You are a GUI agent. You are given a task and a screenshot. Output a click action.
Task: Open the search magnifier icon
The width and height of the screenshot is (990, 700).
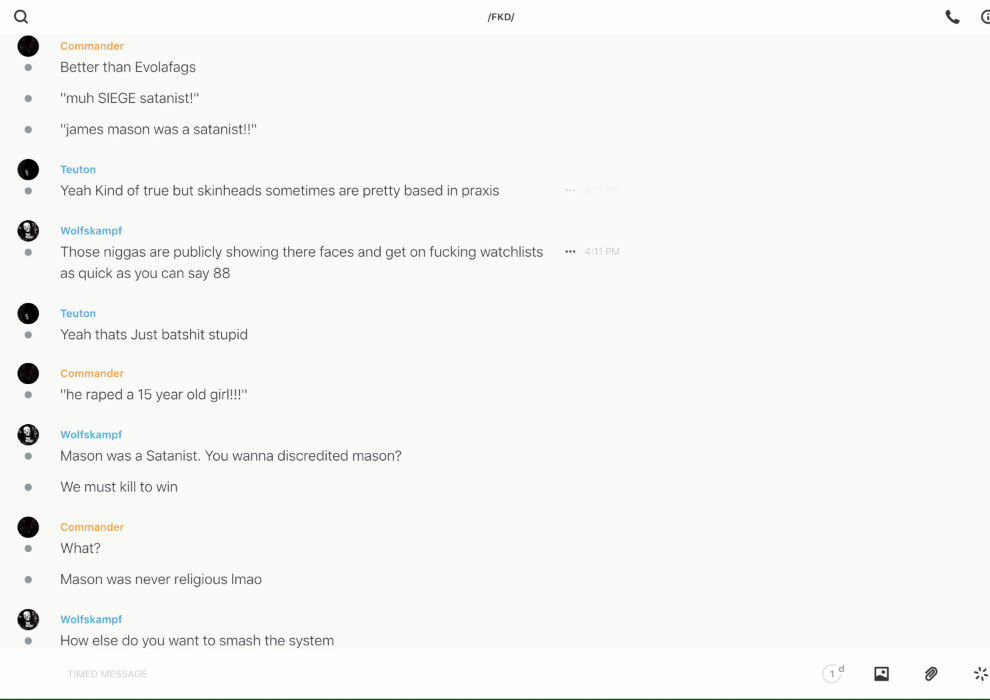pos(21,17)
